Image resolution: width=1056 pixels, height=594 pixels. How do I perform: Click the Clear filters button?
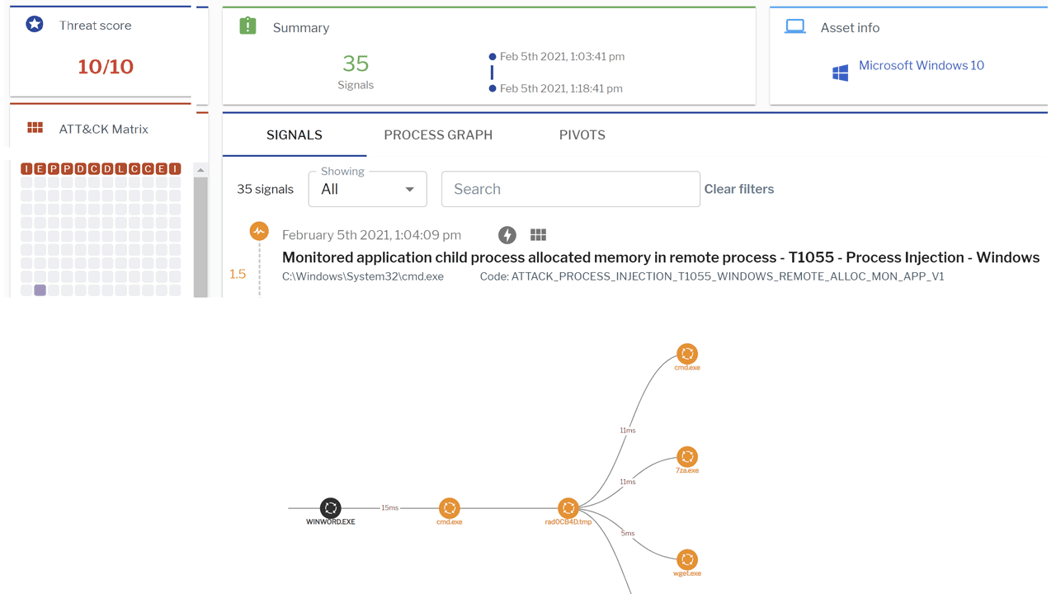click(739, 189)
